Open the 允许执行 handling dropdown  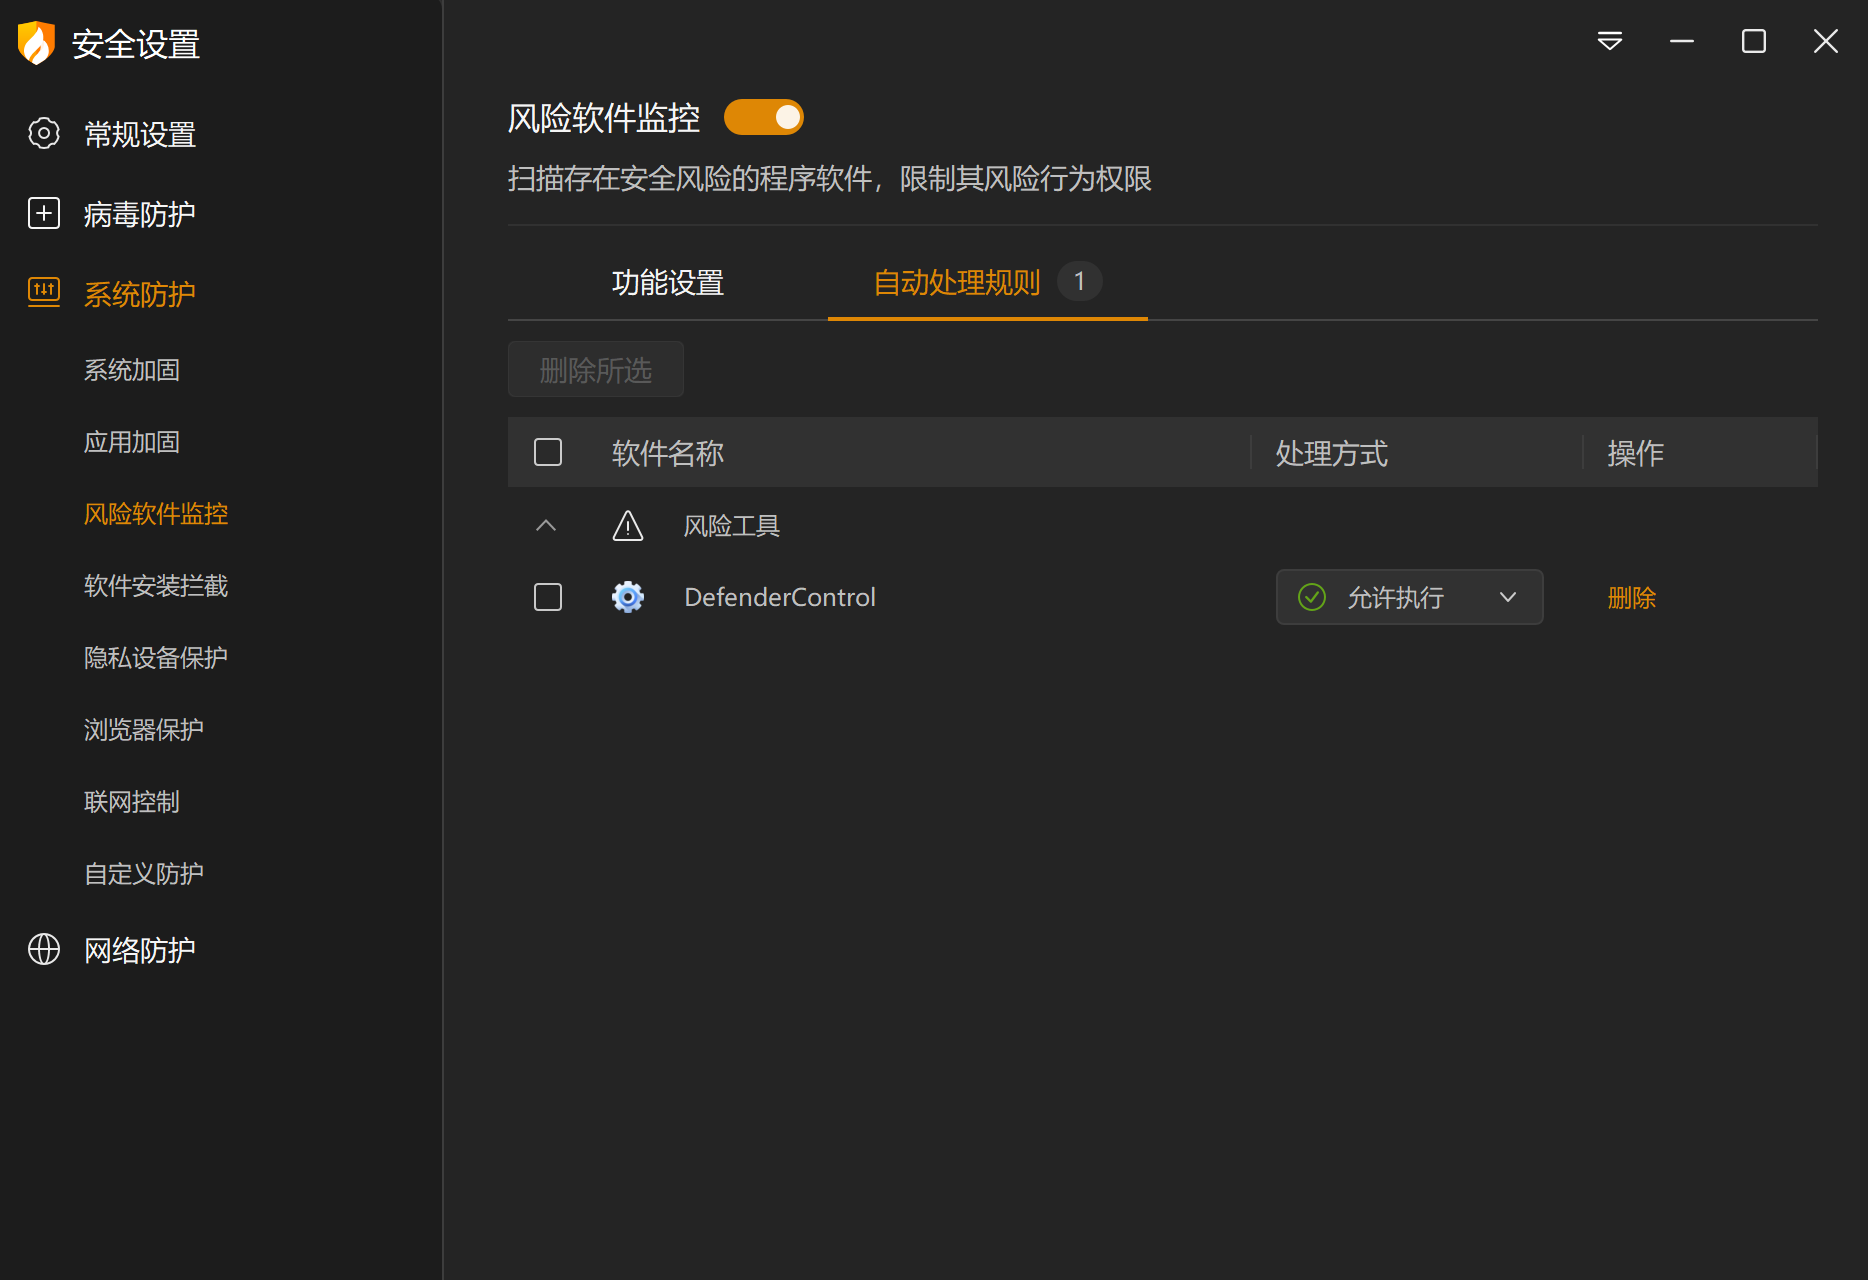click(x=1410, y=597)
